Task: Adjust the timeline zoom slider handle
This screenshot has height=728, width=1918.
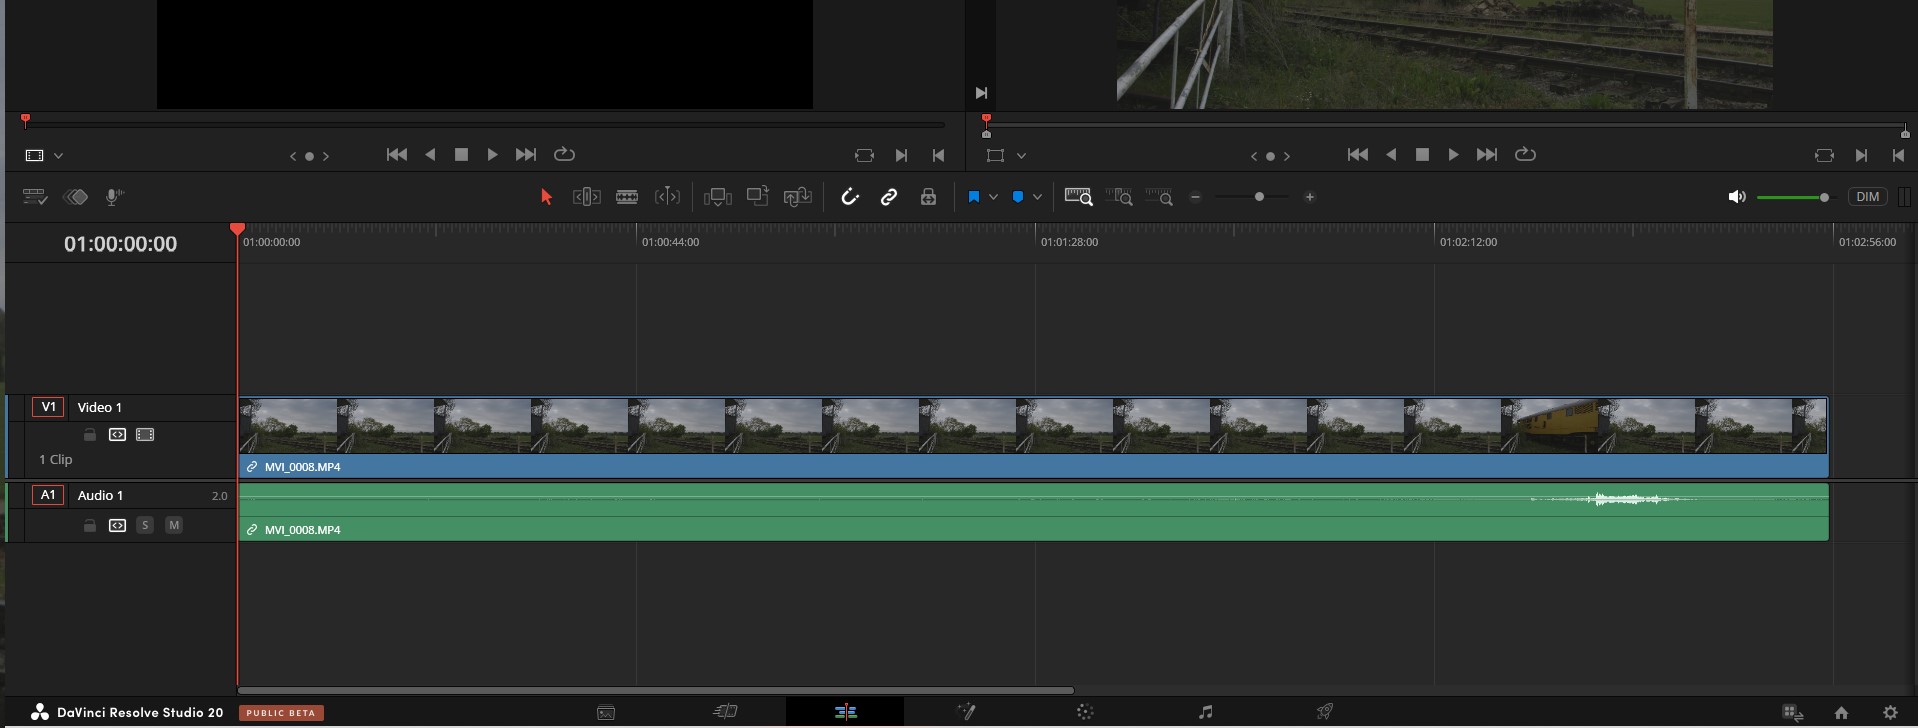Action: [1259, 197]
